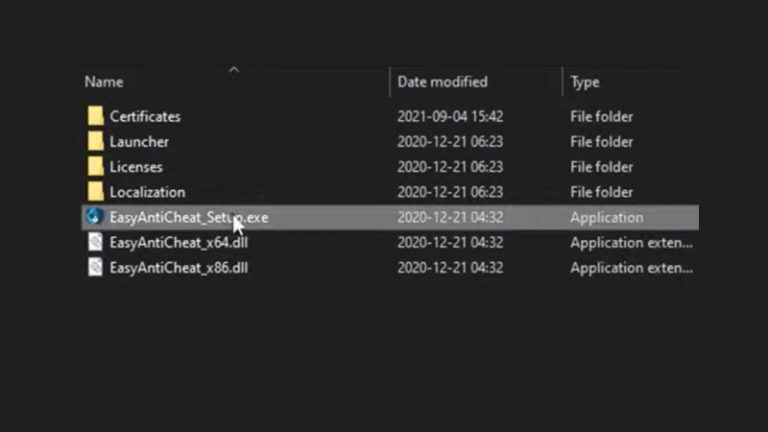Viewport: 768px width, 432px height.
Task: Sort by the Date modified column header
Action: click(x=442, y=82)
